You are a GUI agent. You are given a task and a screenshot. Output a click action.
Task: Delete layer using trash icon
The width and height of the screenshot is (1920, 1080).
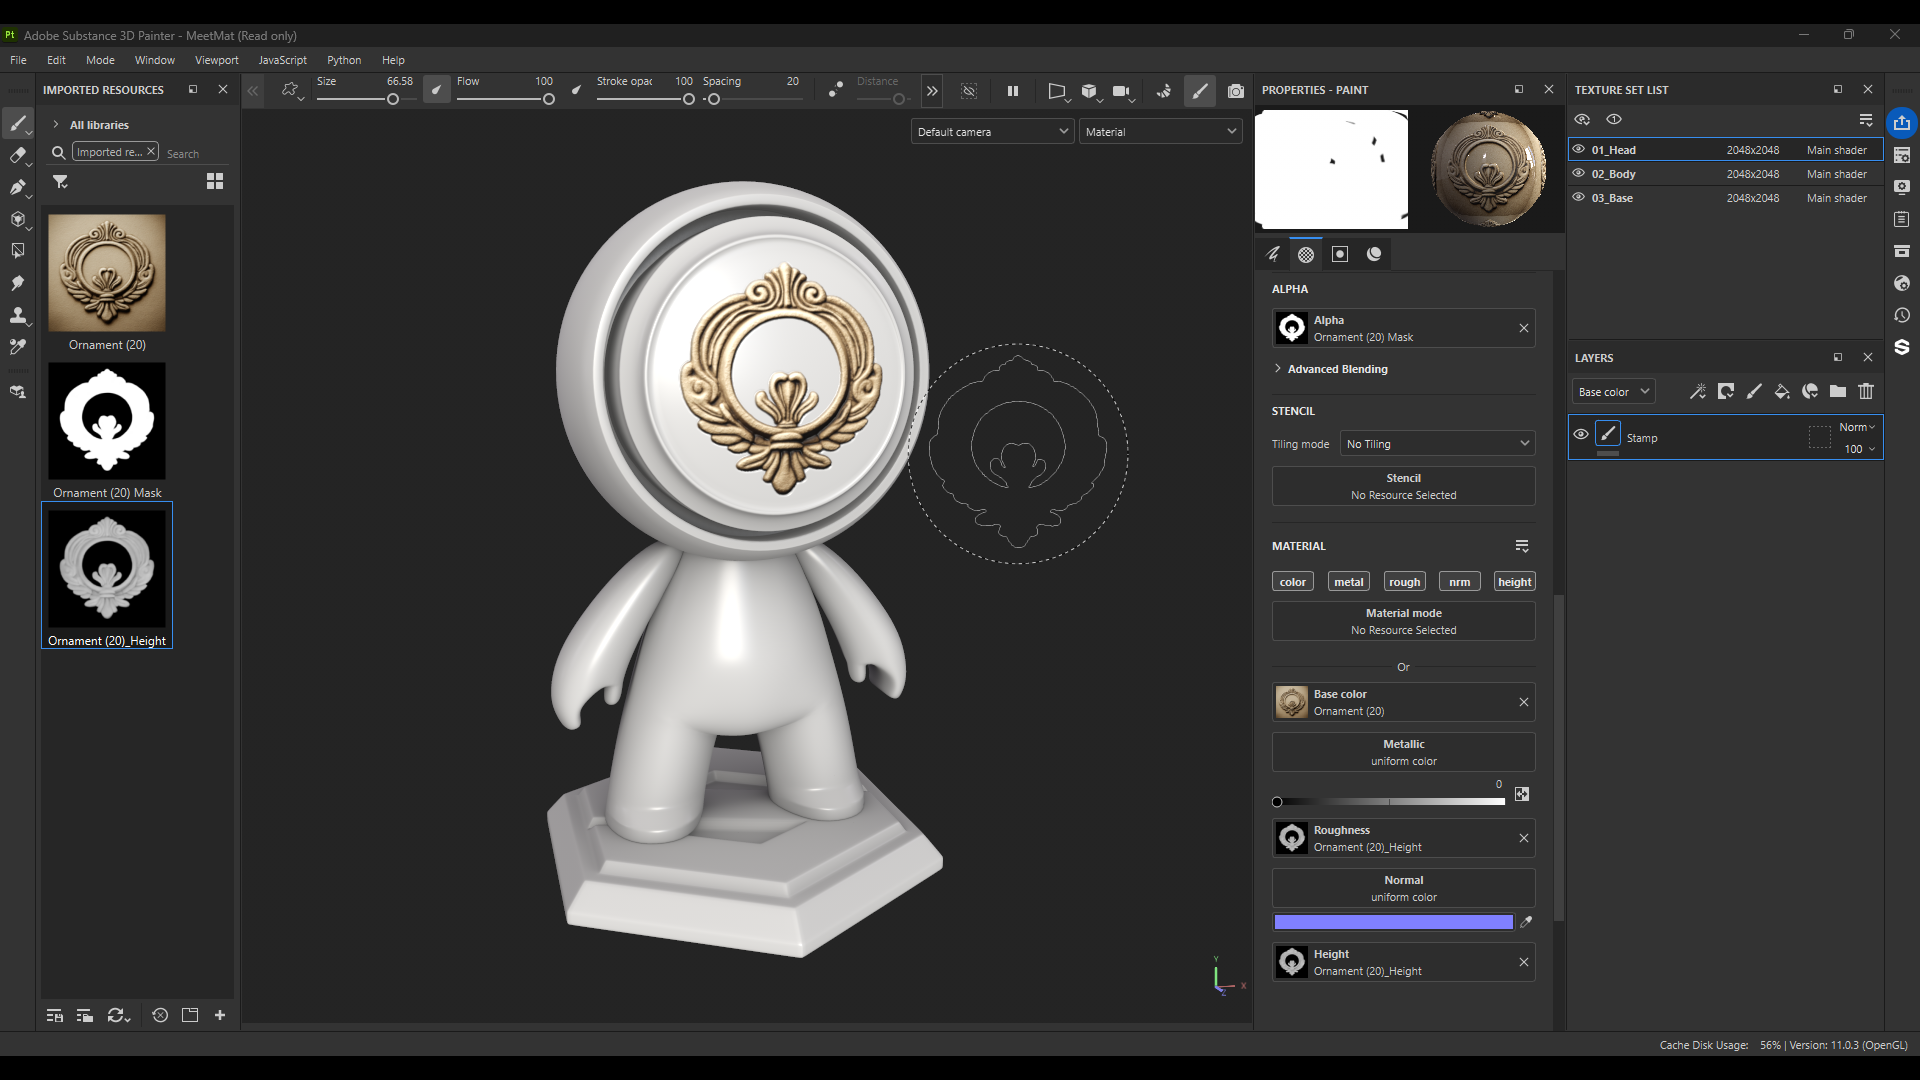tap(1866, 391)
